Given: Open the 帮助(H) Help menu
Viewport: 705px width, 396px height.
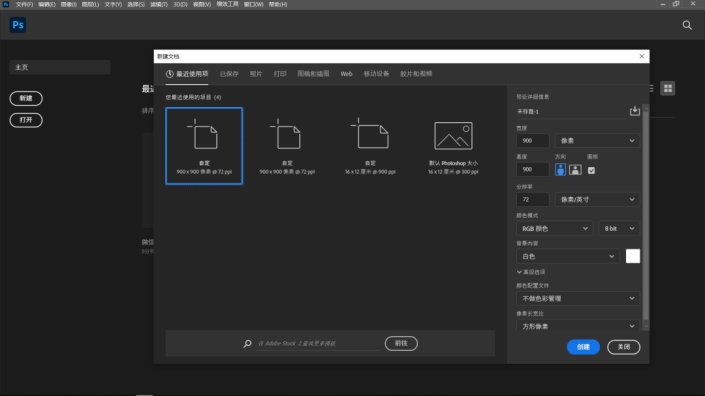Looking at the screenshot, I should tap(278, 4).
